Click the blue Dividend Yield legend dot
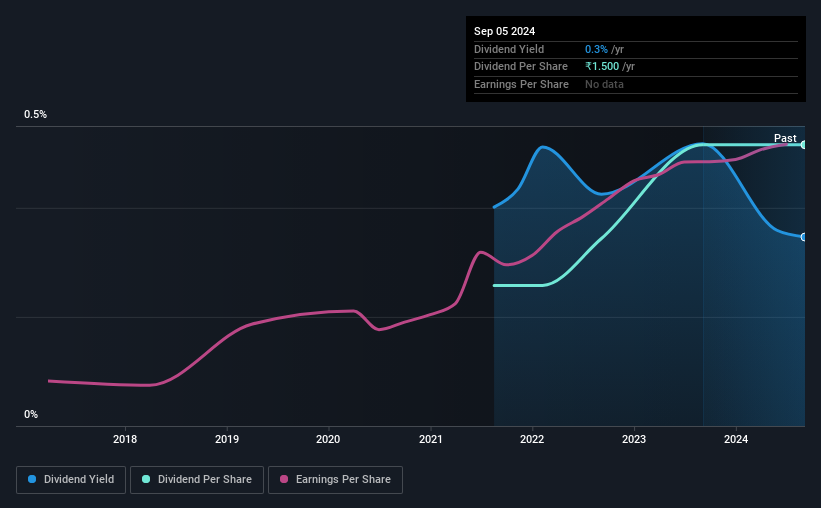This screenshot has height=508, width=821. click(32, 479)
